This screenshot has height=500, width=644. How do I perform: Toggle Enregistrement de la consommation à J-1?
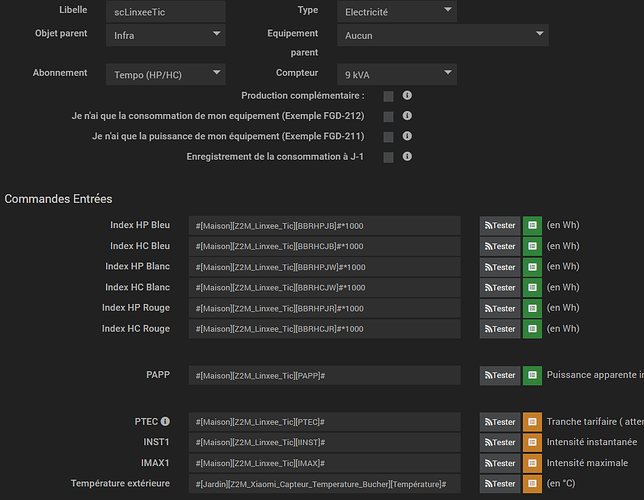pos(388,157)
